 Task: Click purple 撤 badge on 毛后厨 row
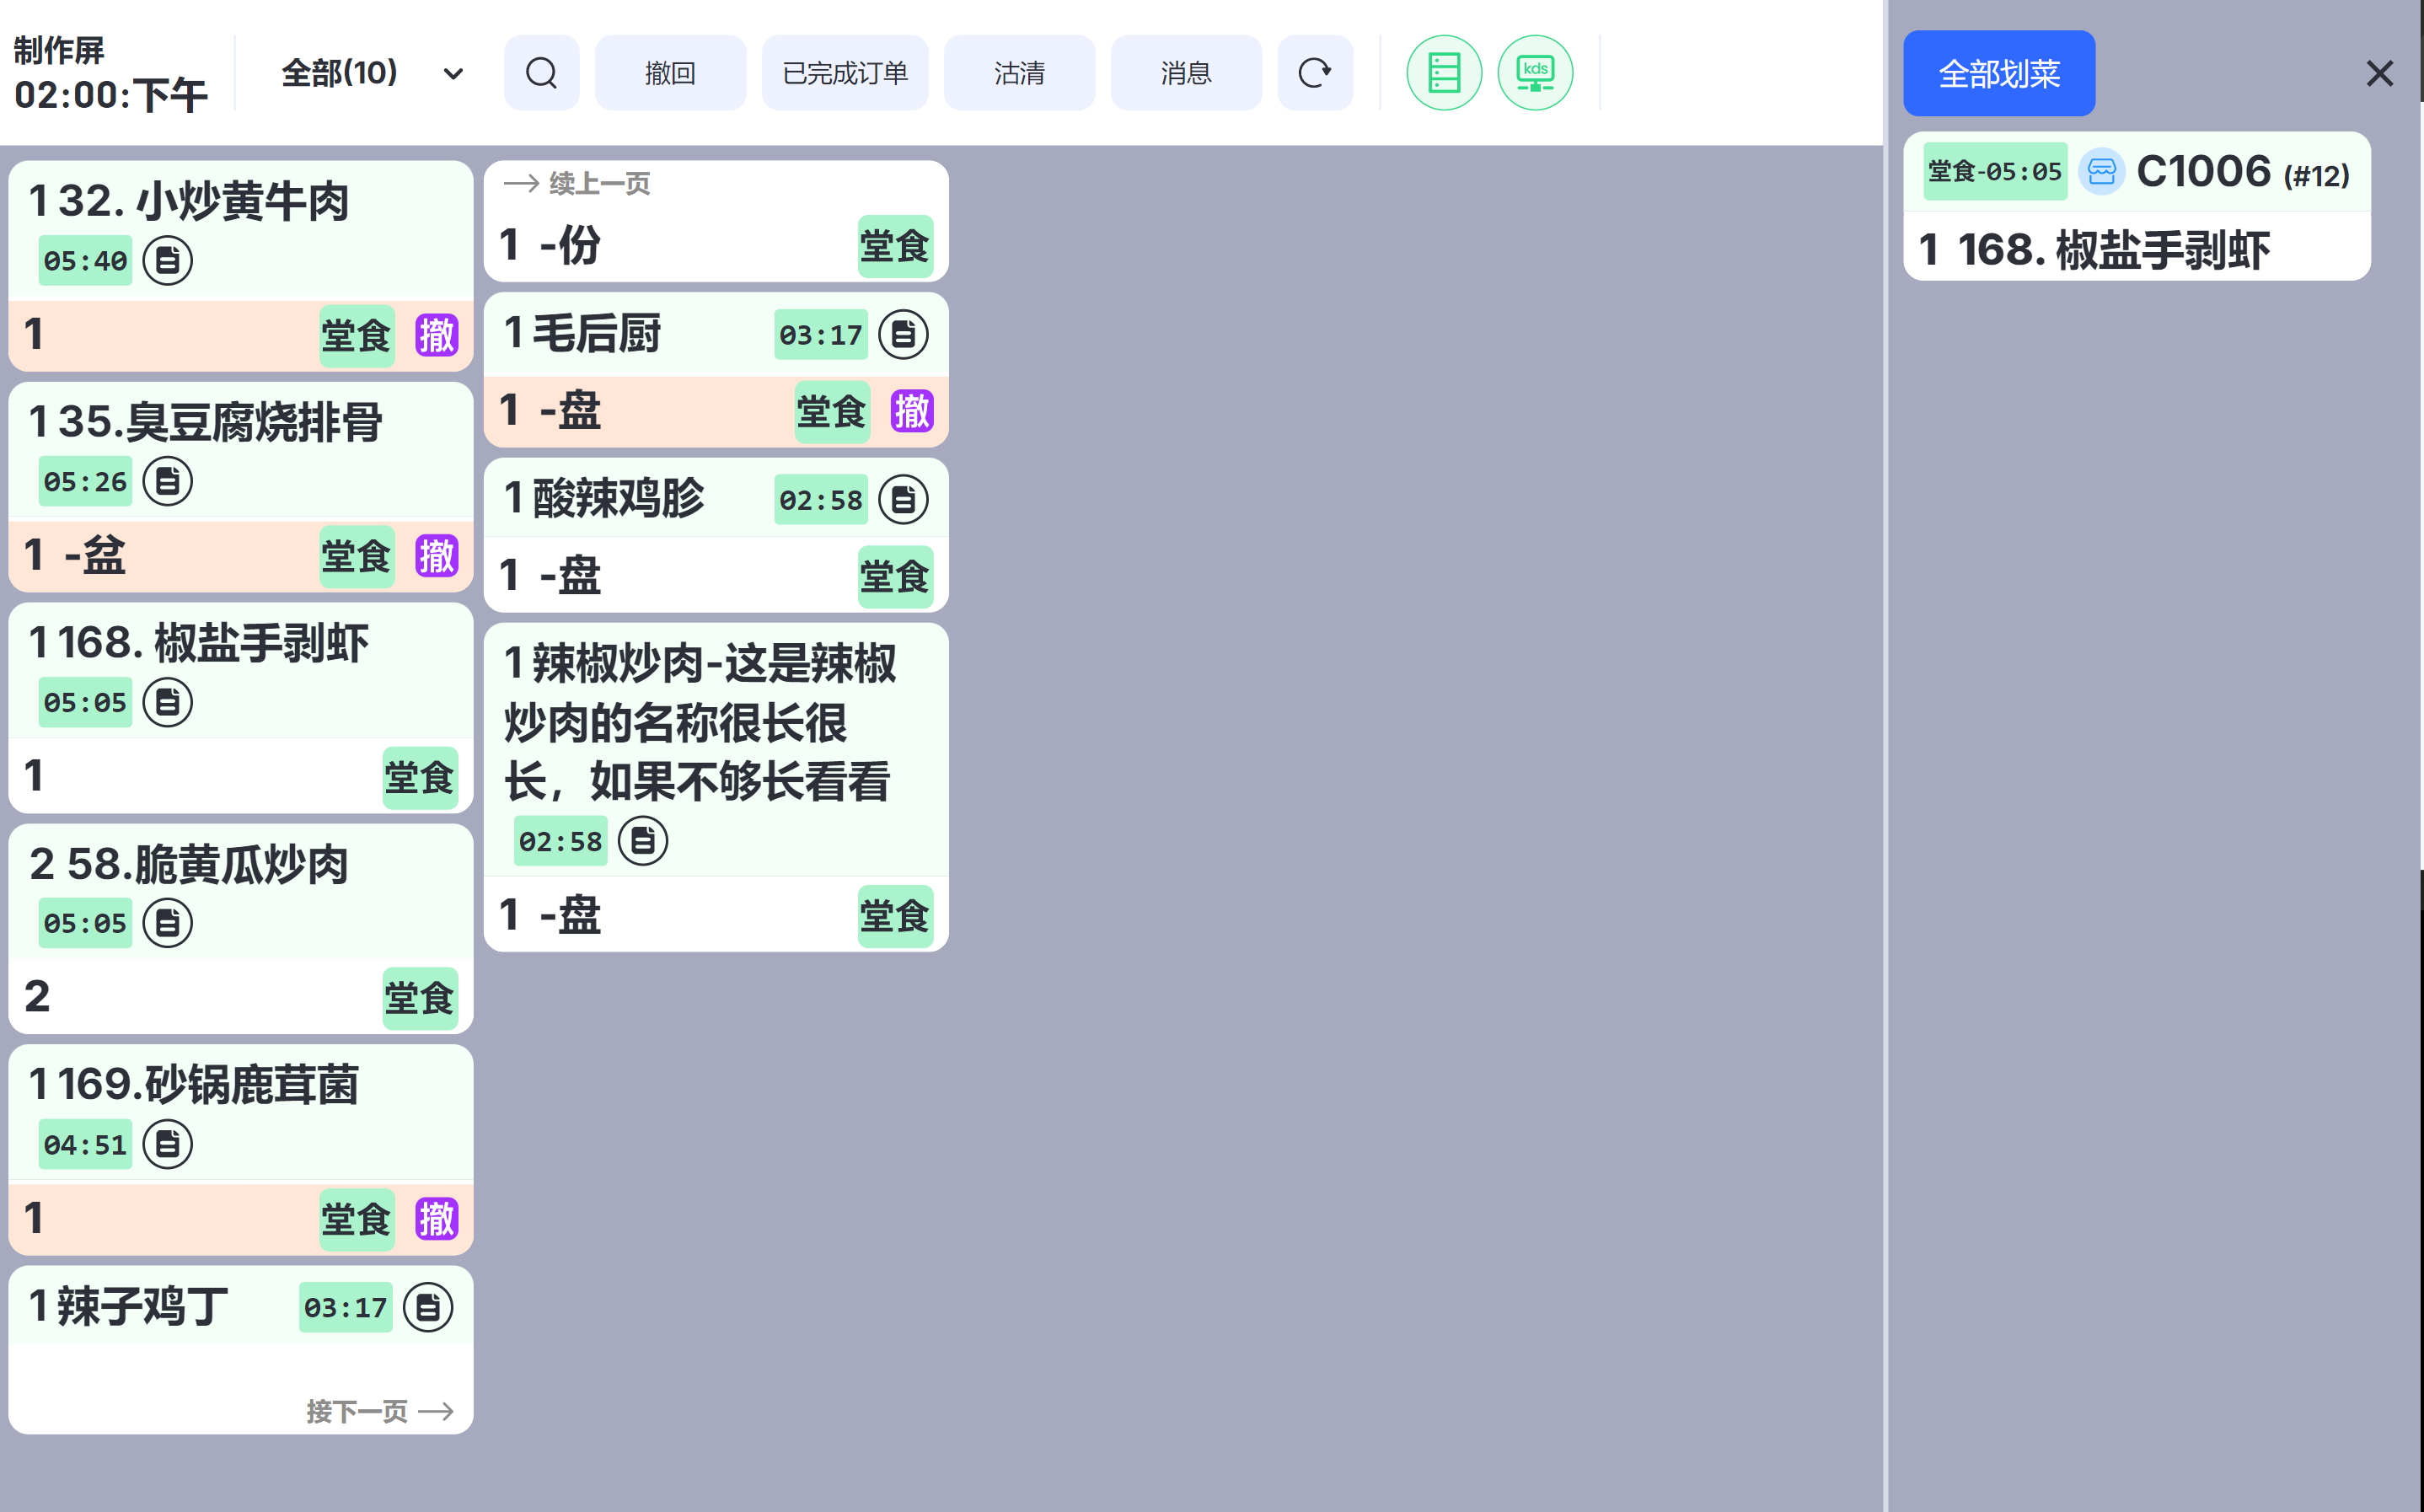click(911, 411)
